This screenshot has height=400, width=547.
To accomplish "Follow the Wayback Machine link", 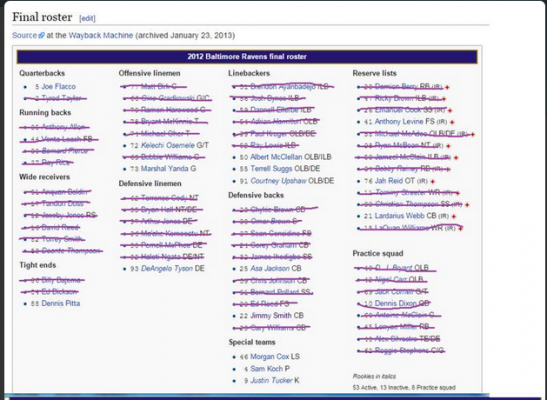I will pyautogui.click(x=101, y=35).
